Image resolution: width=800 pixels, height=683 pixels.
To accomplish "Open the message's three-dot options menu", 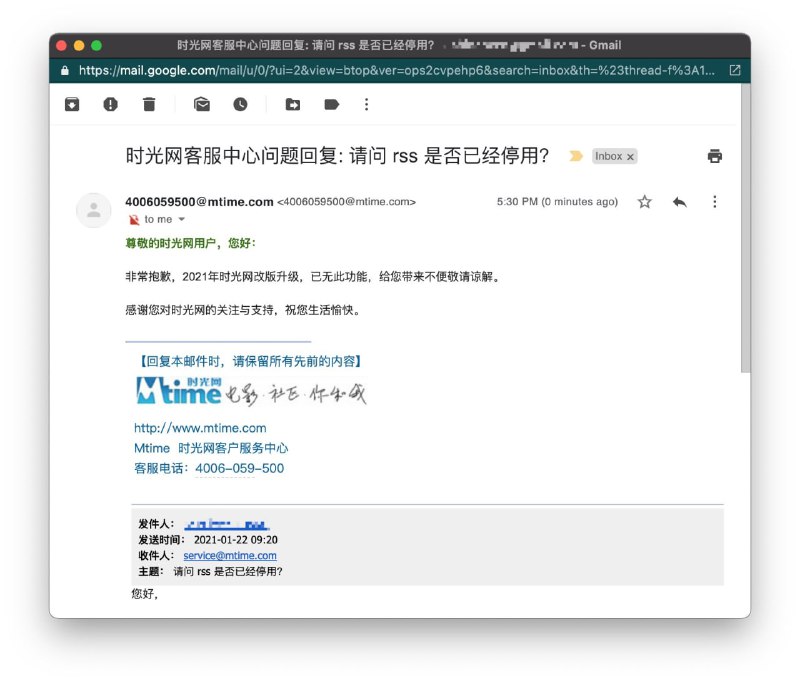I will click(715, 201).
